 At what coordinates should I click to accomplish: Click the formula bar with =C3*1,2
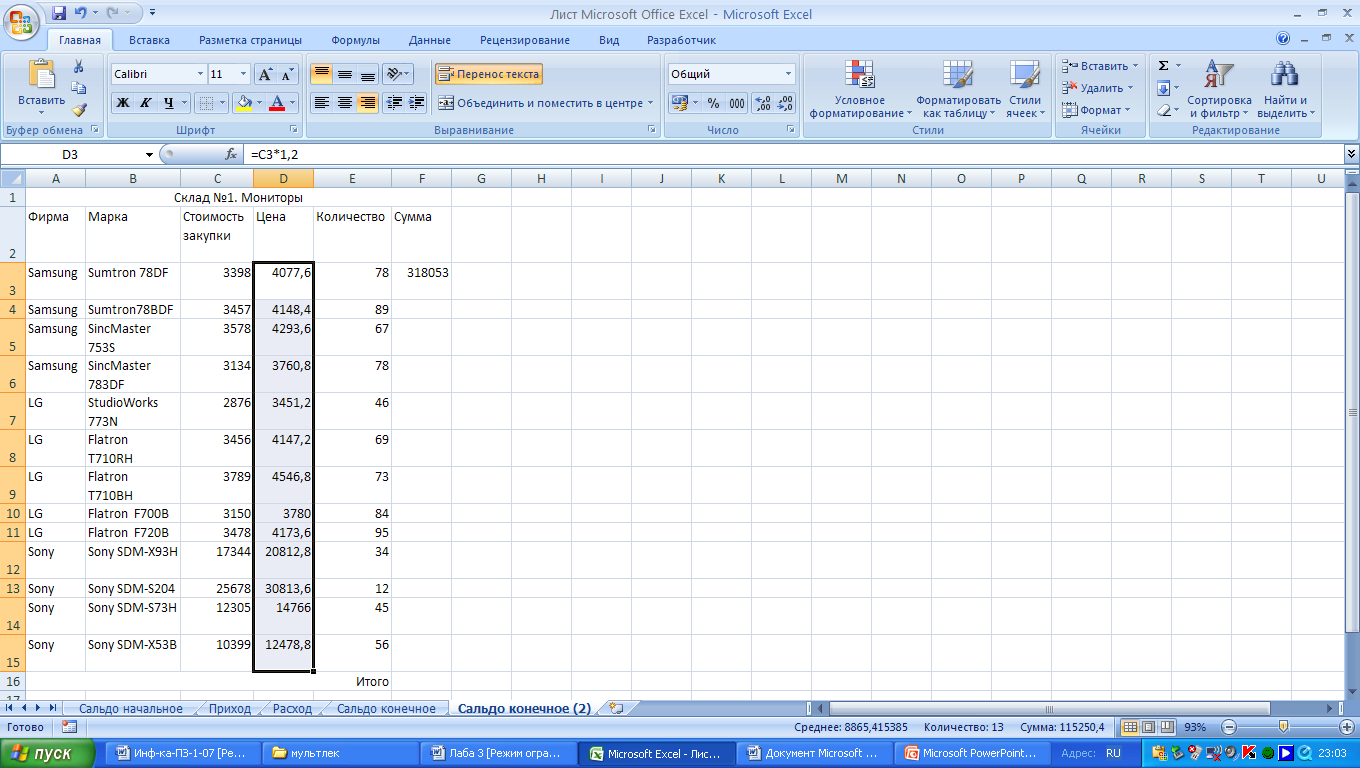(x=795, y=154)
